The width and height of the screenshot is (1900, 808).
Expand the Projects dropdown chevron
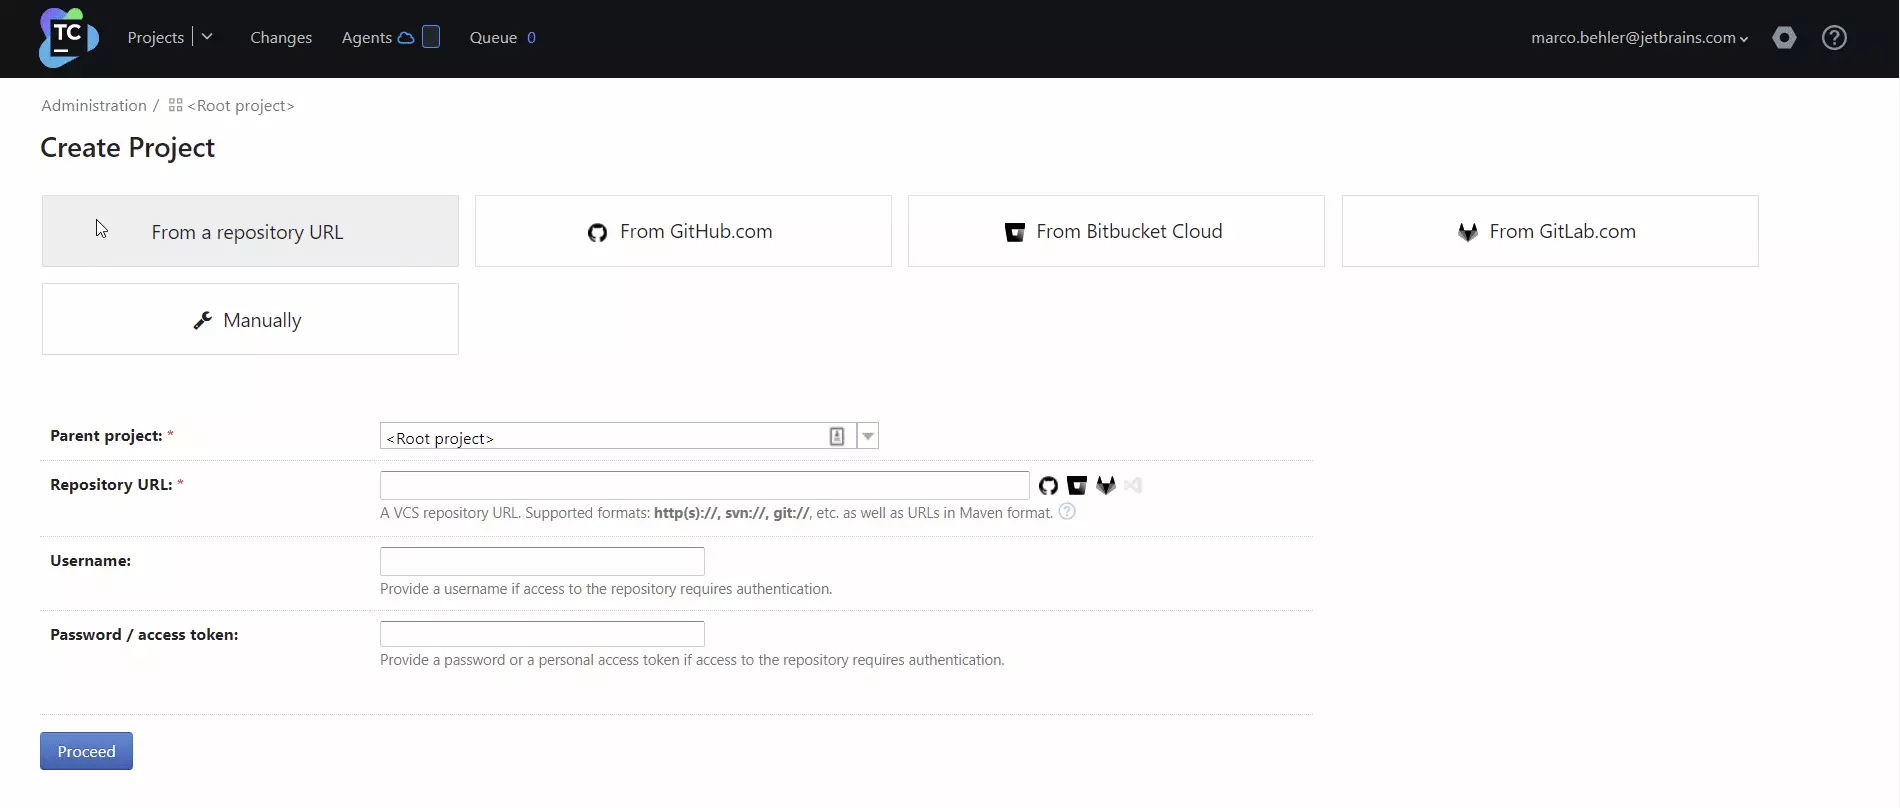tap(207, 37)
